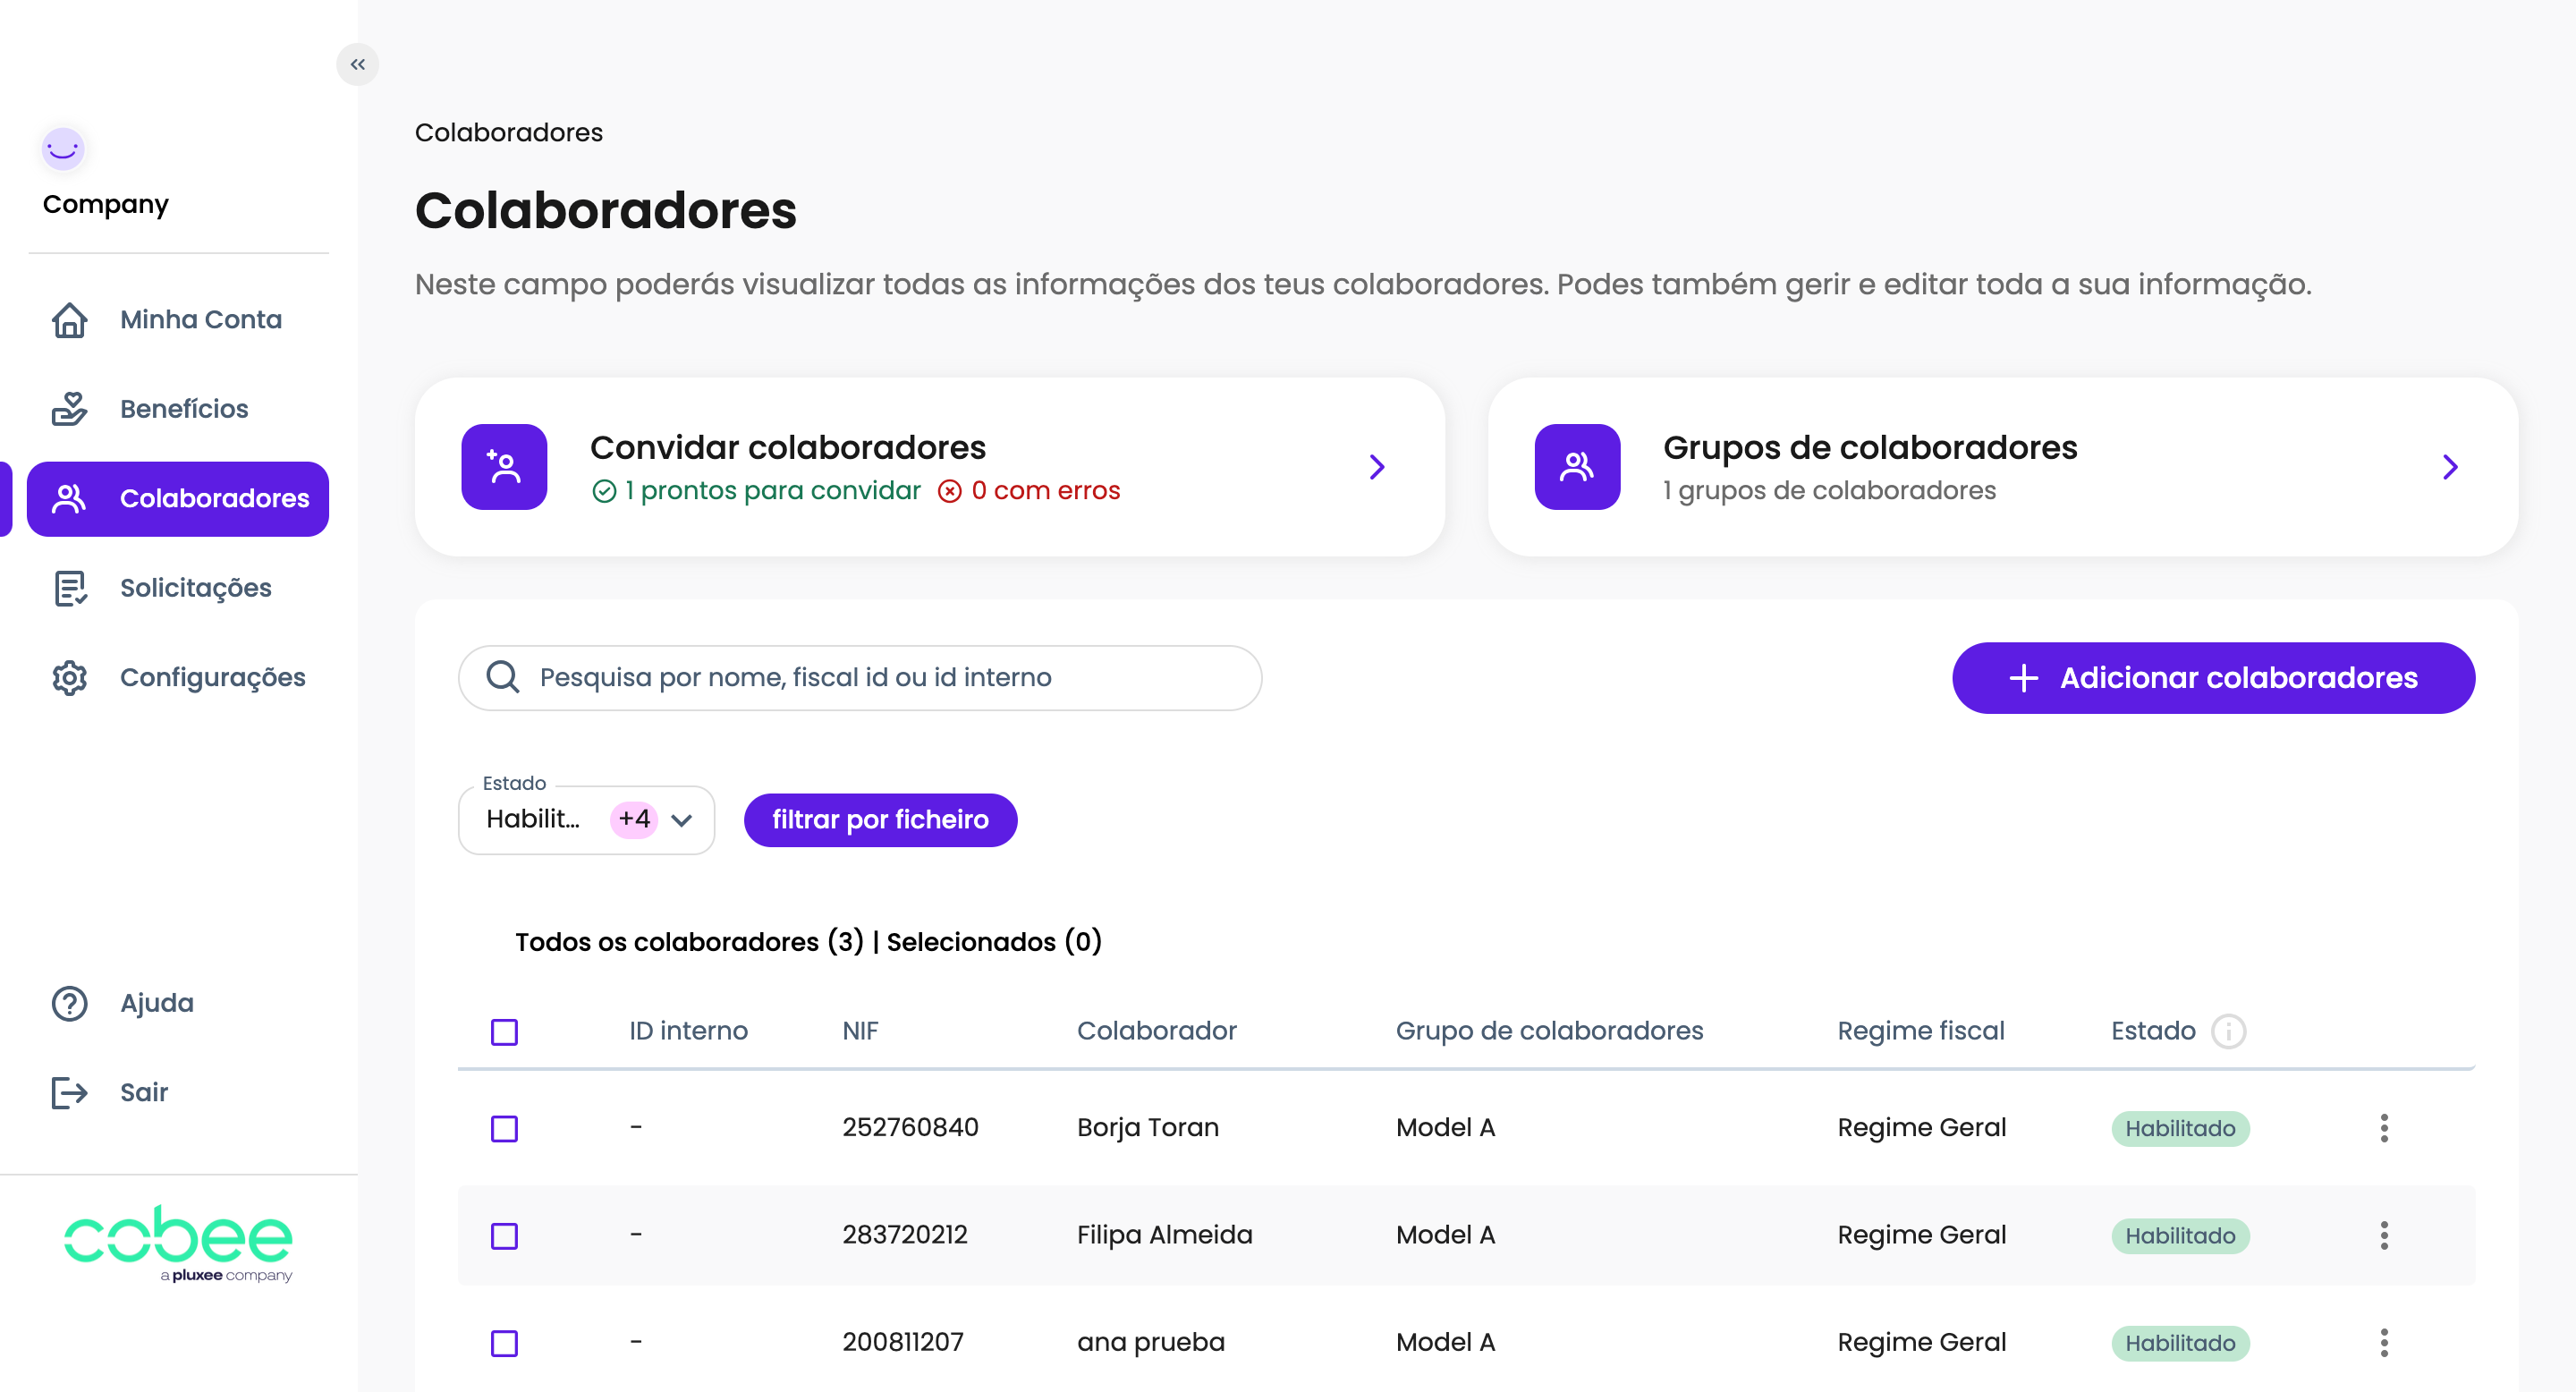The width and height of the screenshot is (2576, 1392).
Task: Open the three-dot menu for Borja Toran
Action: [2383, 1127]
